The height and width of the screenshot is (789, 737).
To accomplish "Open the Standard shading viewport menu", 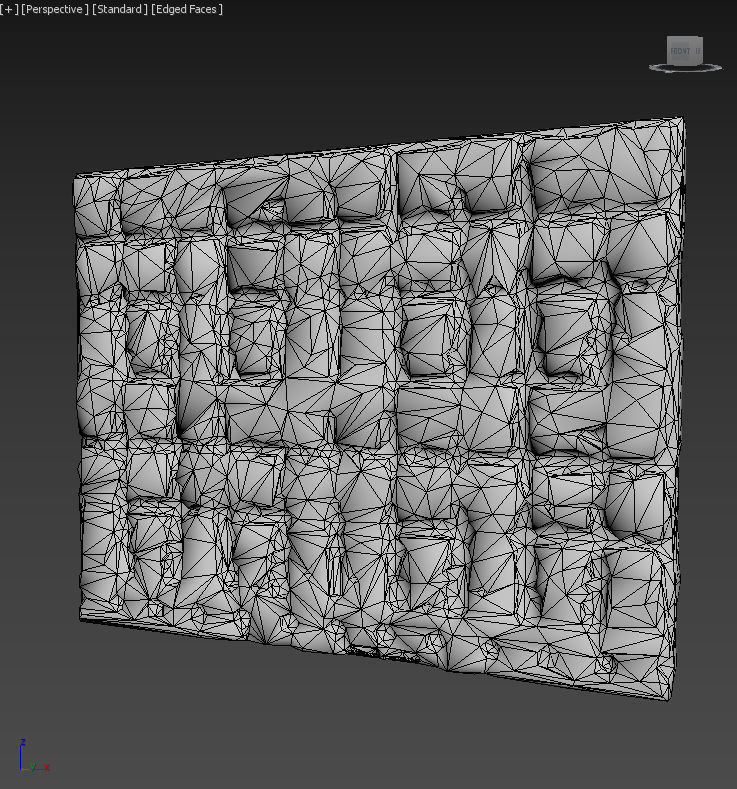I will [x=120, y=9].
